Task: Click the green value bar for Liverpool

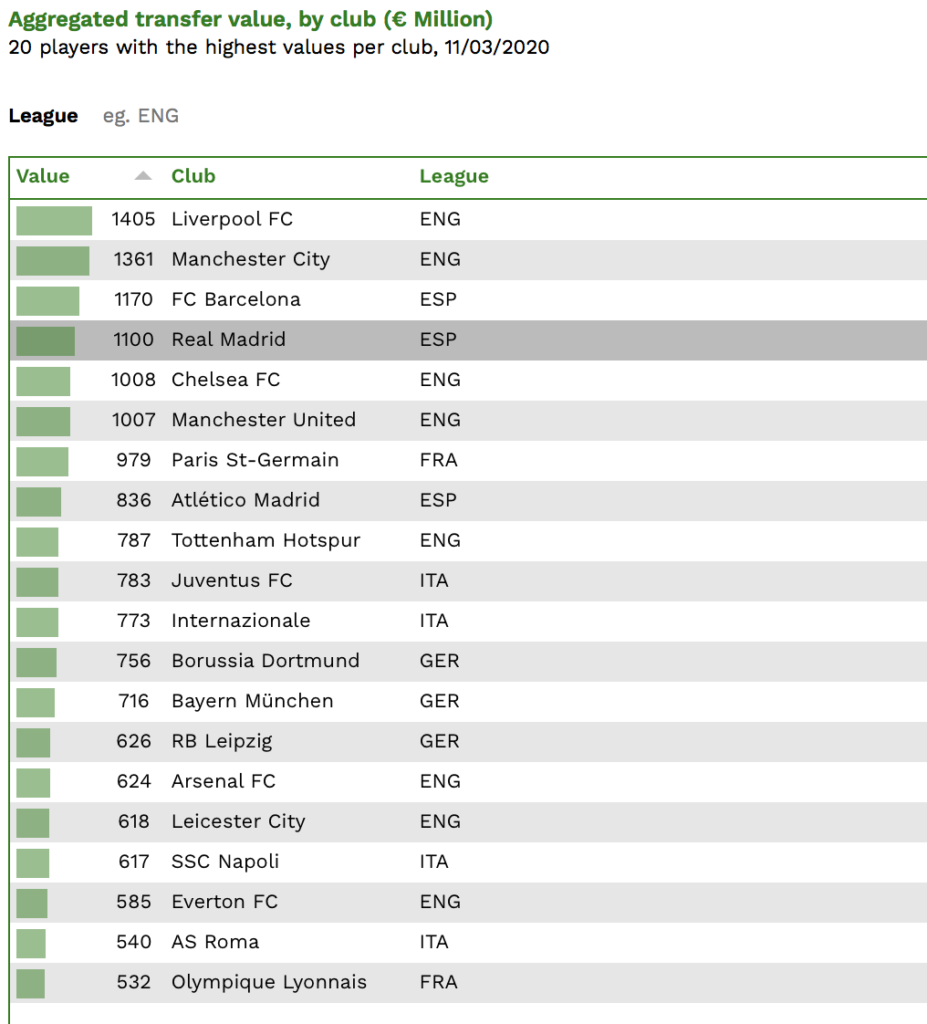Action: point(54,221)
